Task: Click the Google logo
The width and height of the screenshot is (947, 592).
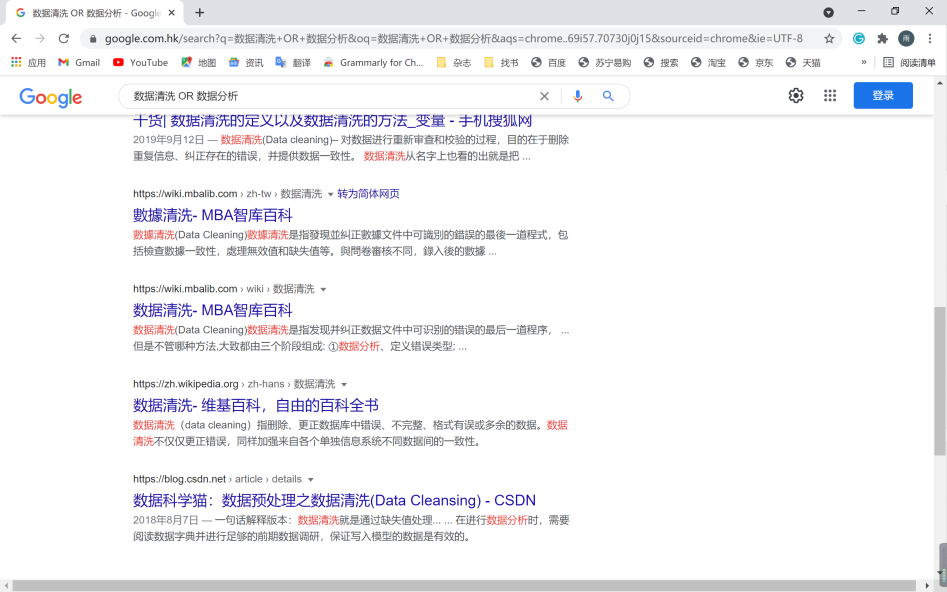Action: coord(51,97)
